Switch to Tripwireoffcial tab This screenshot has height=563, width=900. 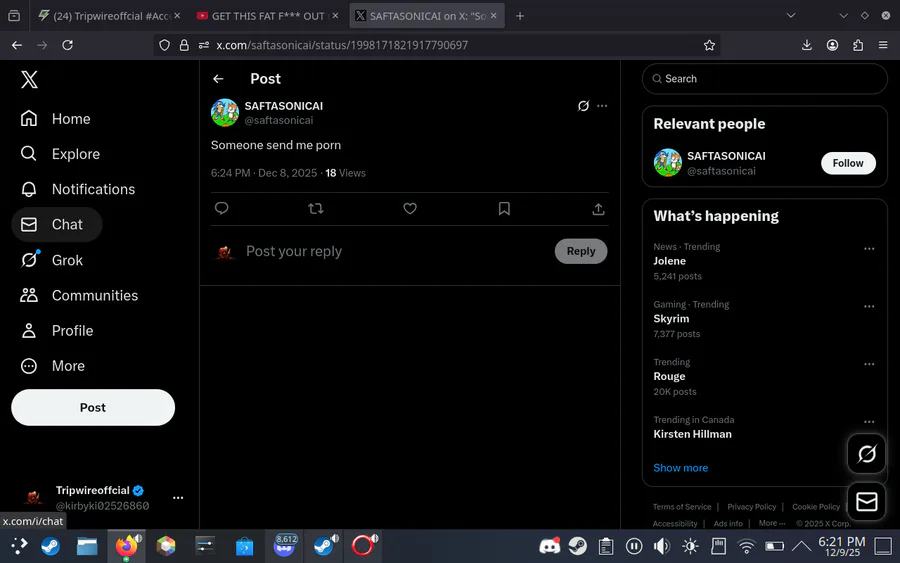pos(109,16)
